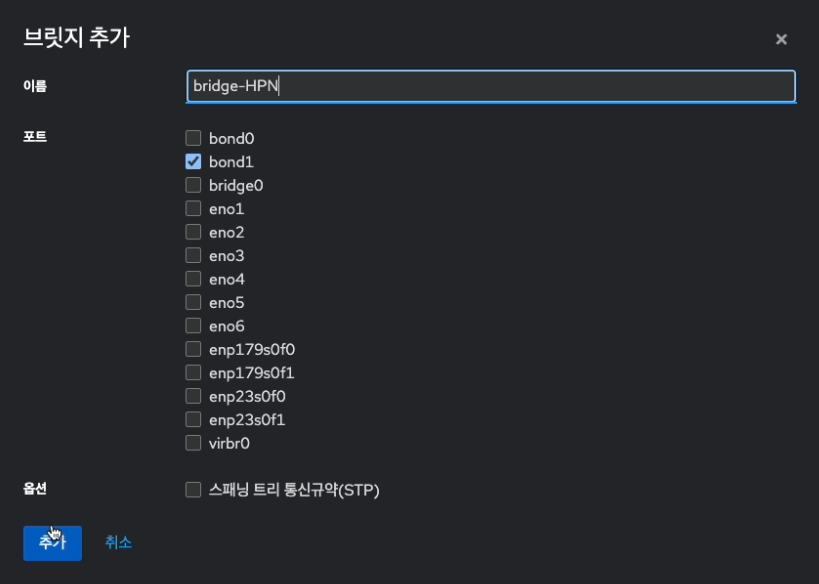Enable the enp179s0f0 port checkbox
The image size is (819, 584).
point(194,349)
